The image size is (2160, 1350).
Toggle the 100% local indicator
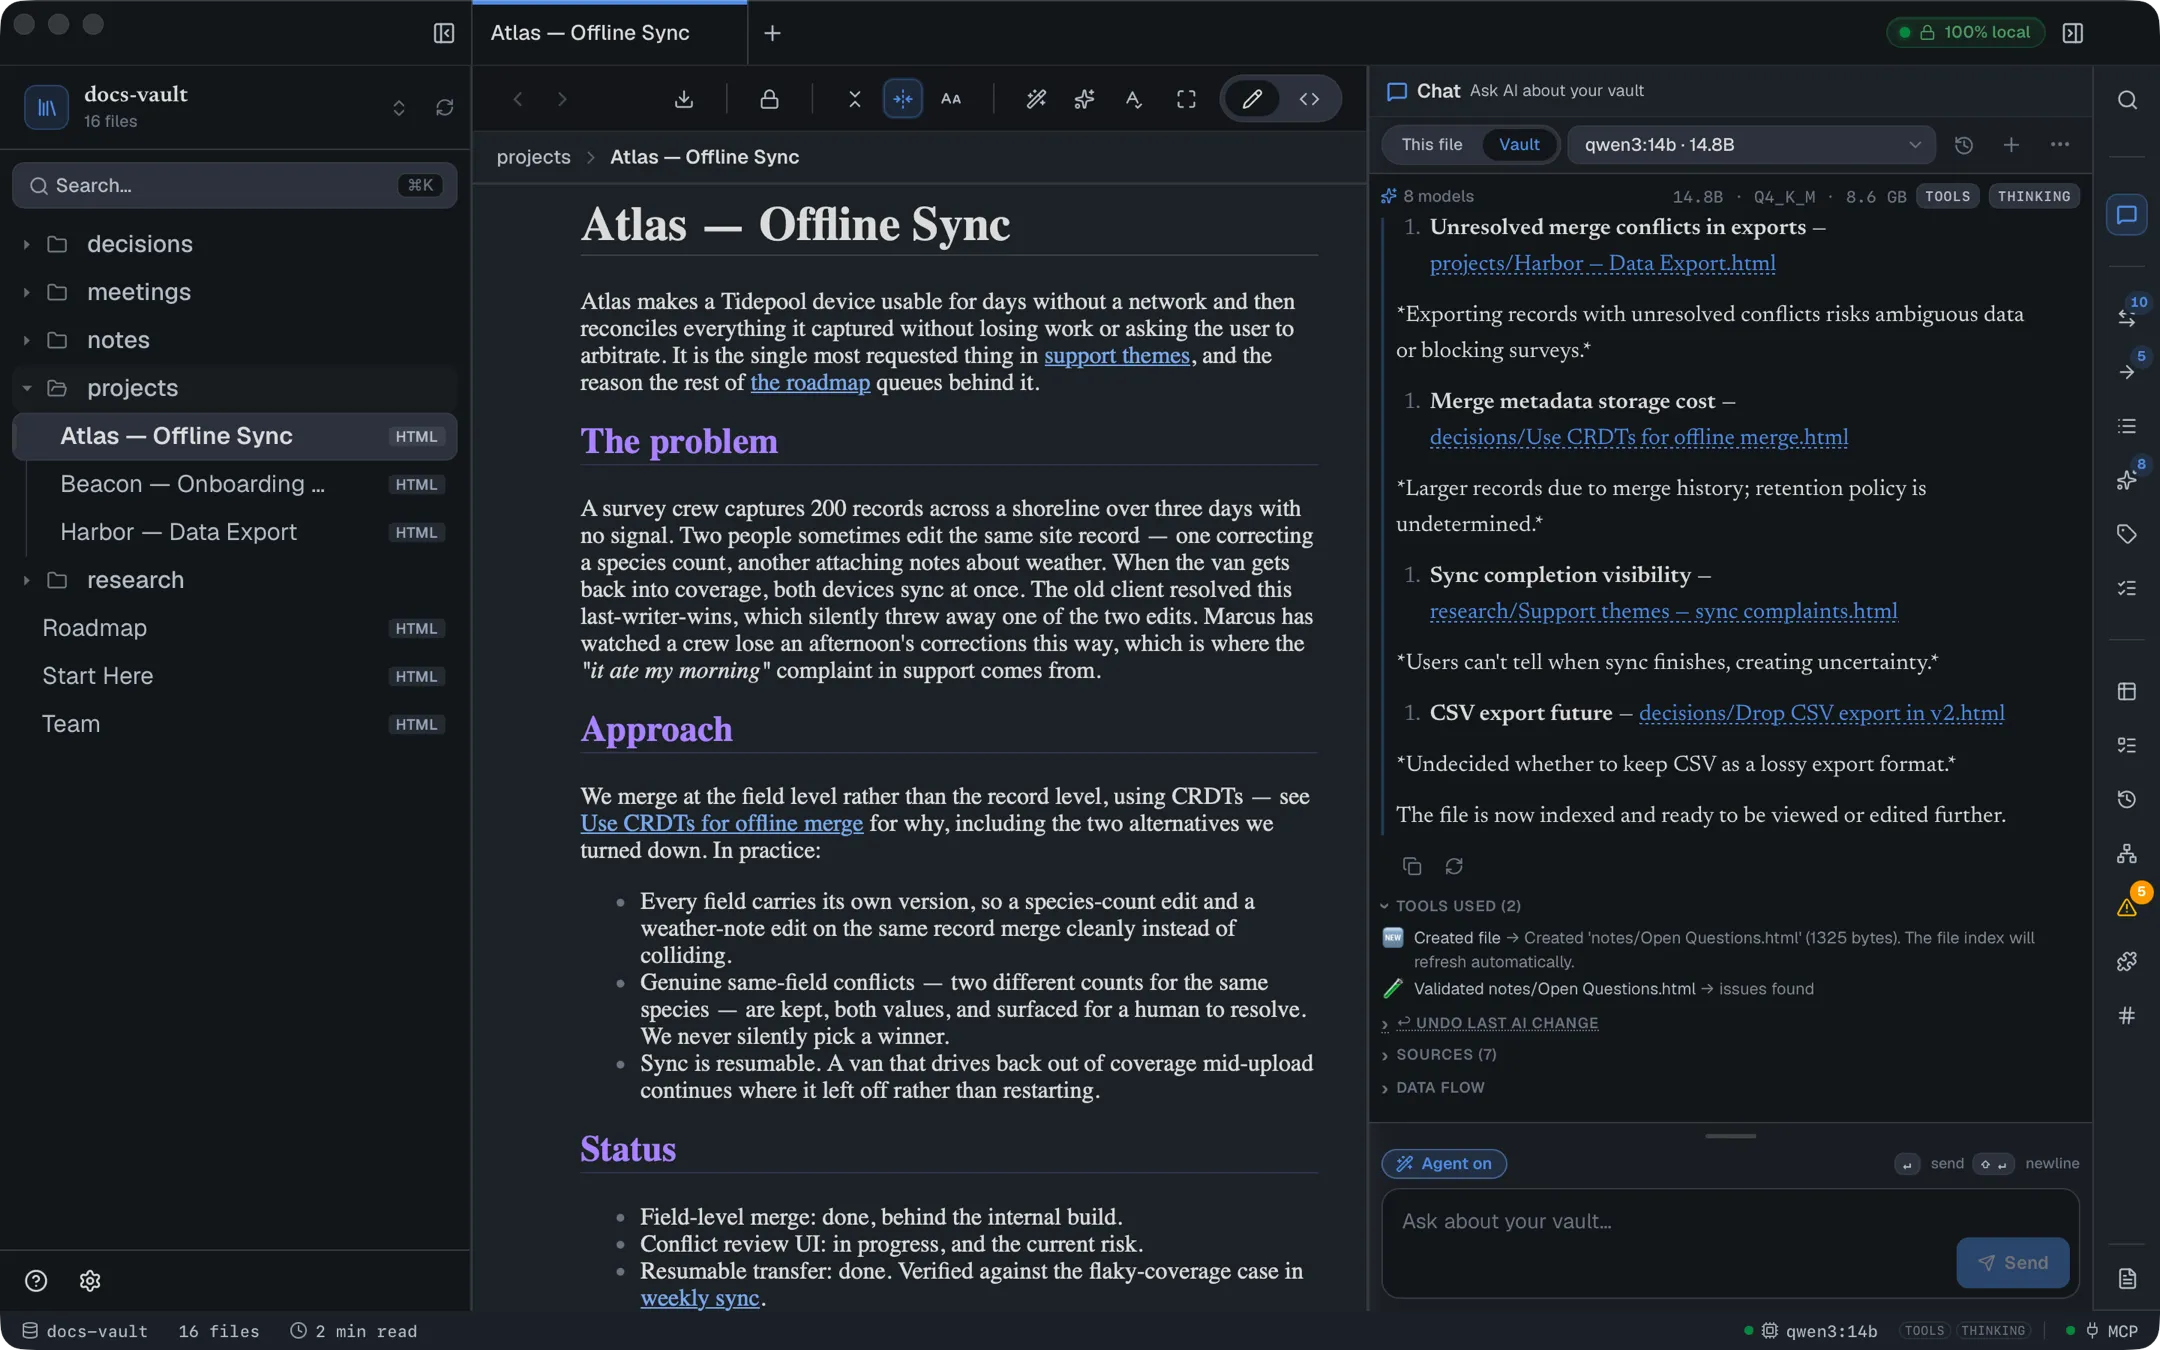coord(1965,33)
